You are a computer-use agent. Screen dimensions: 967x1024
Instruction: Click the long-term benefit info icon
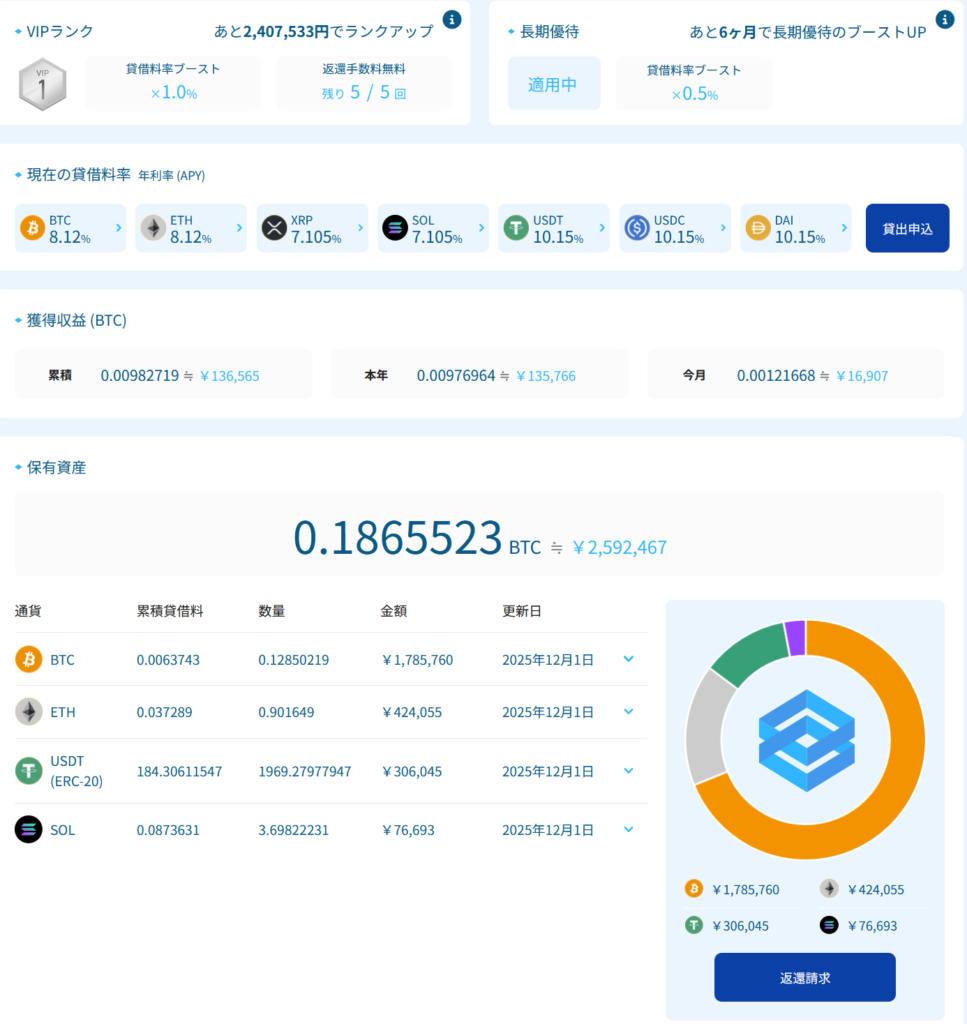click(944, 20)
